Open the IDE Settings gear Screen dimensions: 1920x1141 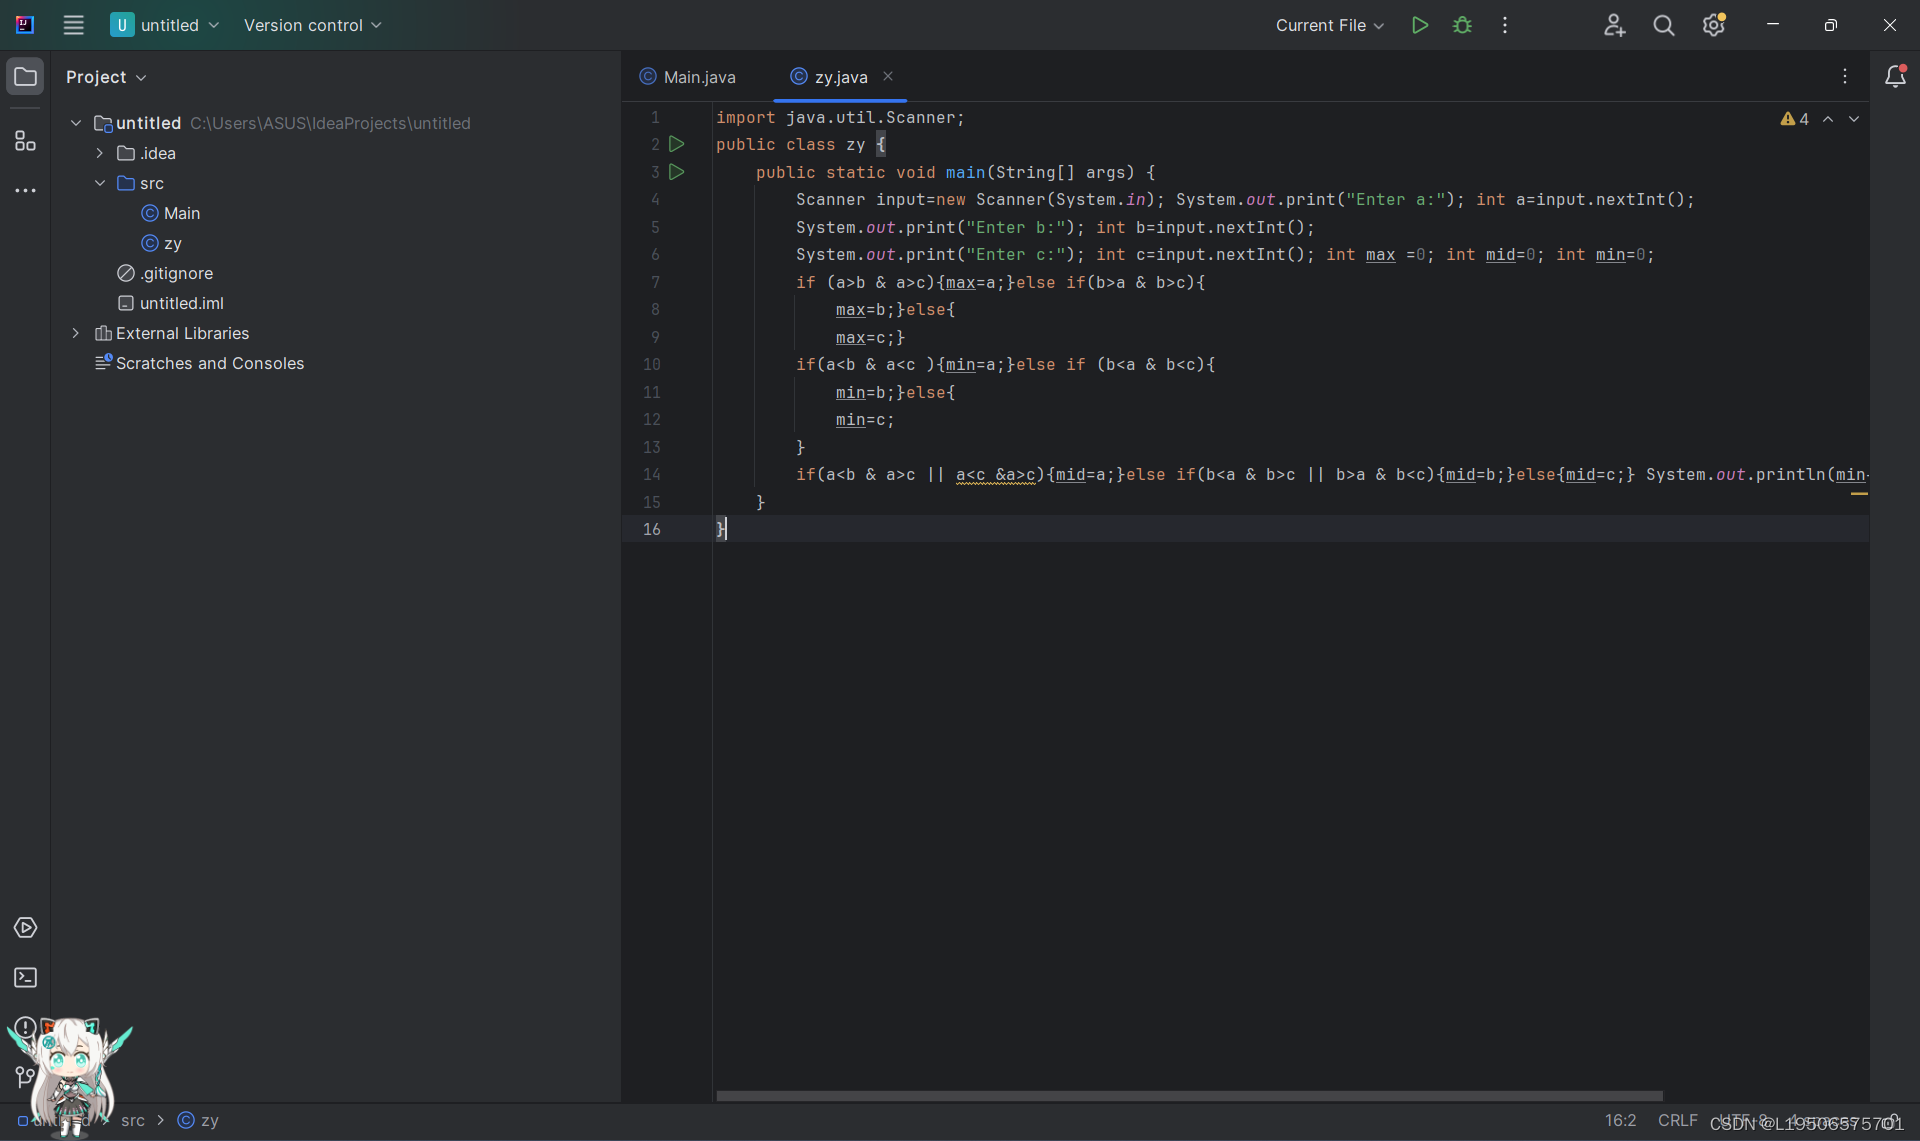pyautogui.click(x=1714, y=25)
